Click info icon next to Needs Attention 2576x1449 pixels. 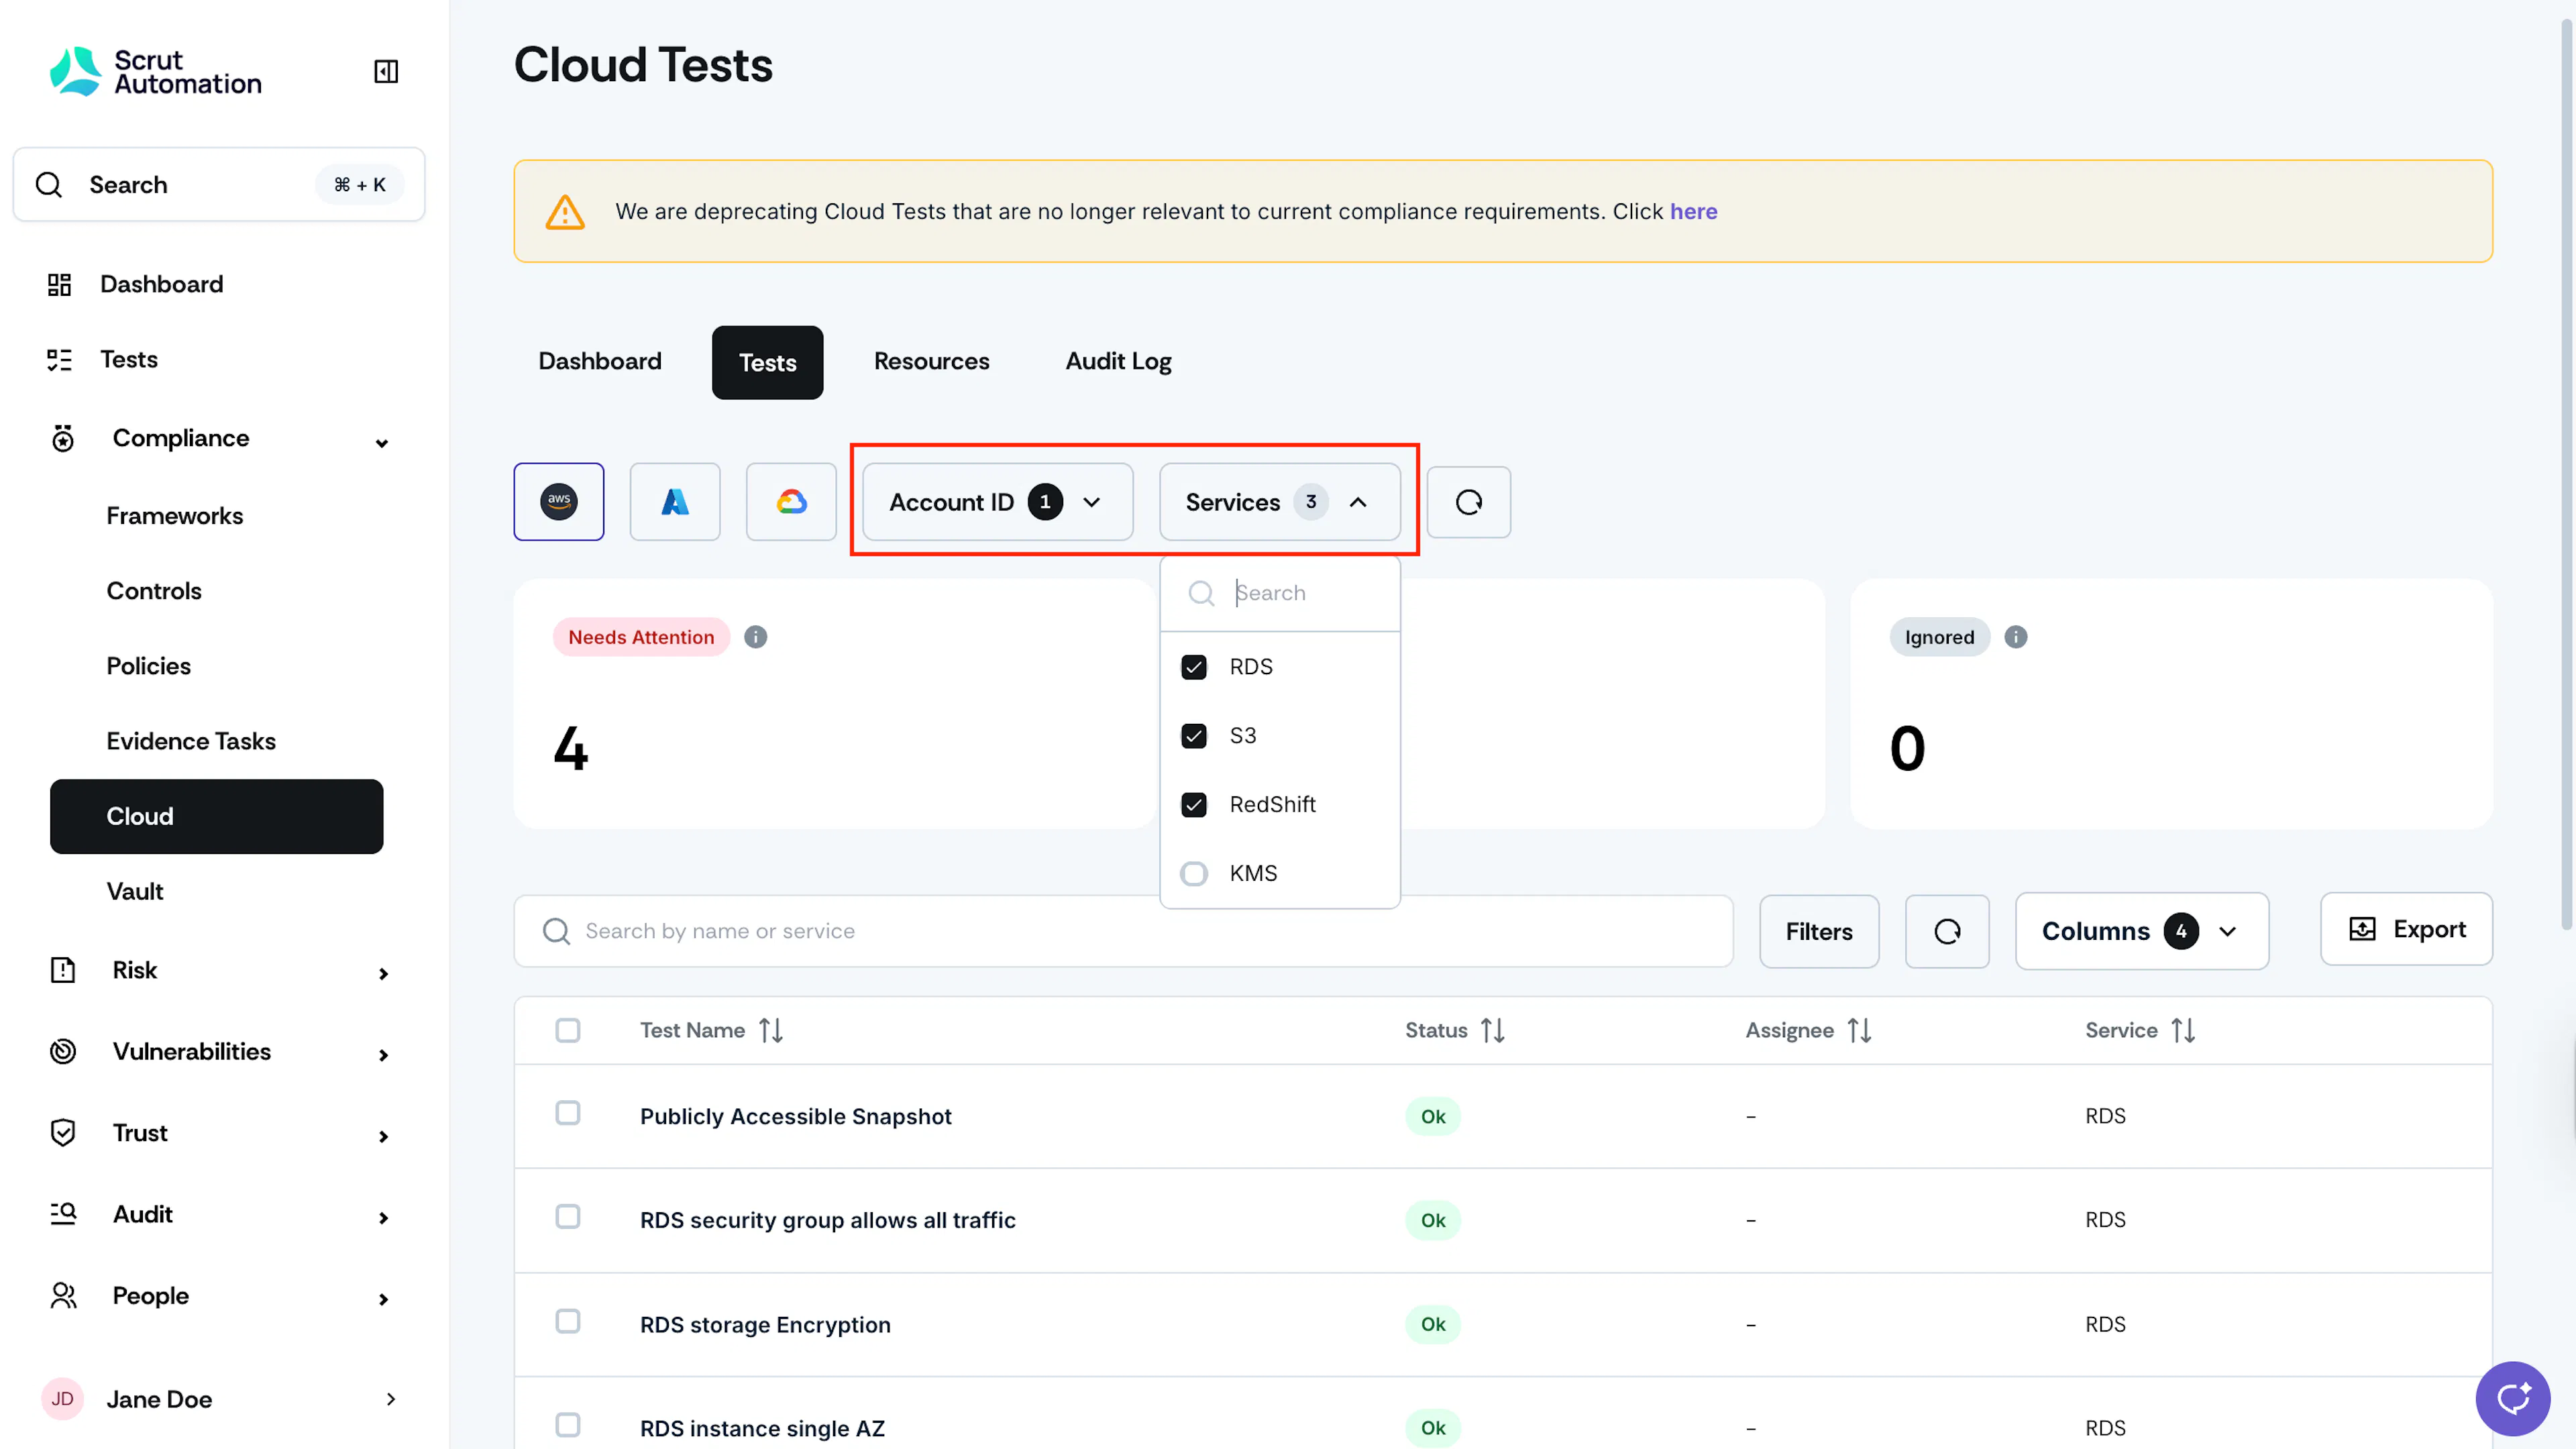[755, 637]
